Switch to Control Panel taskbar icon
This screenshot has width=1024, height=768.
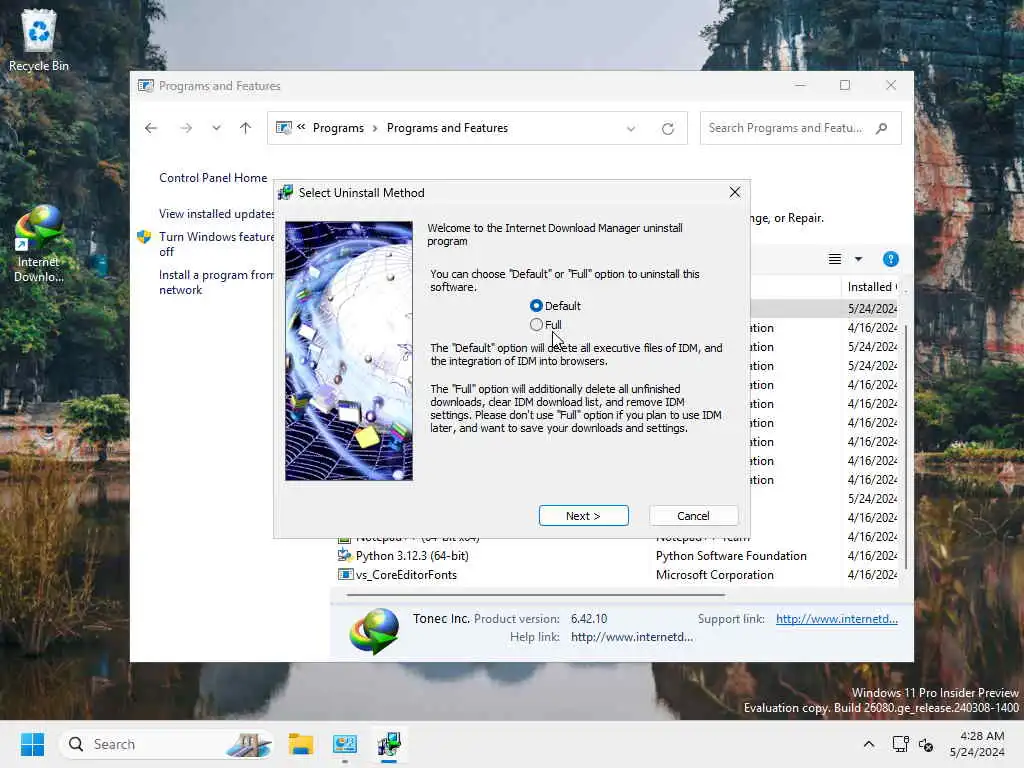tap(345, 744)
